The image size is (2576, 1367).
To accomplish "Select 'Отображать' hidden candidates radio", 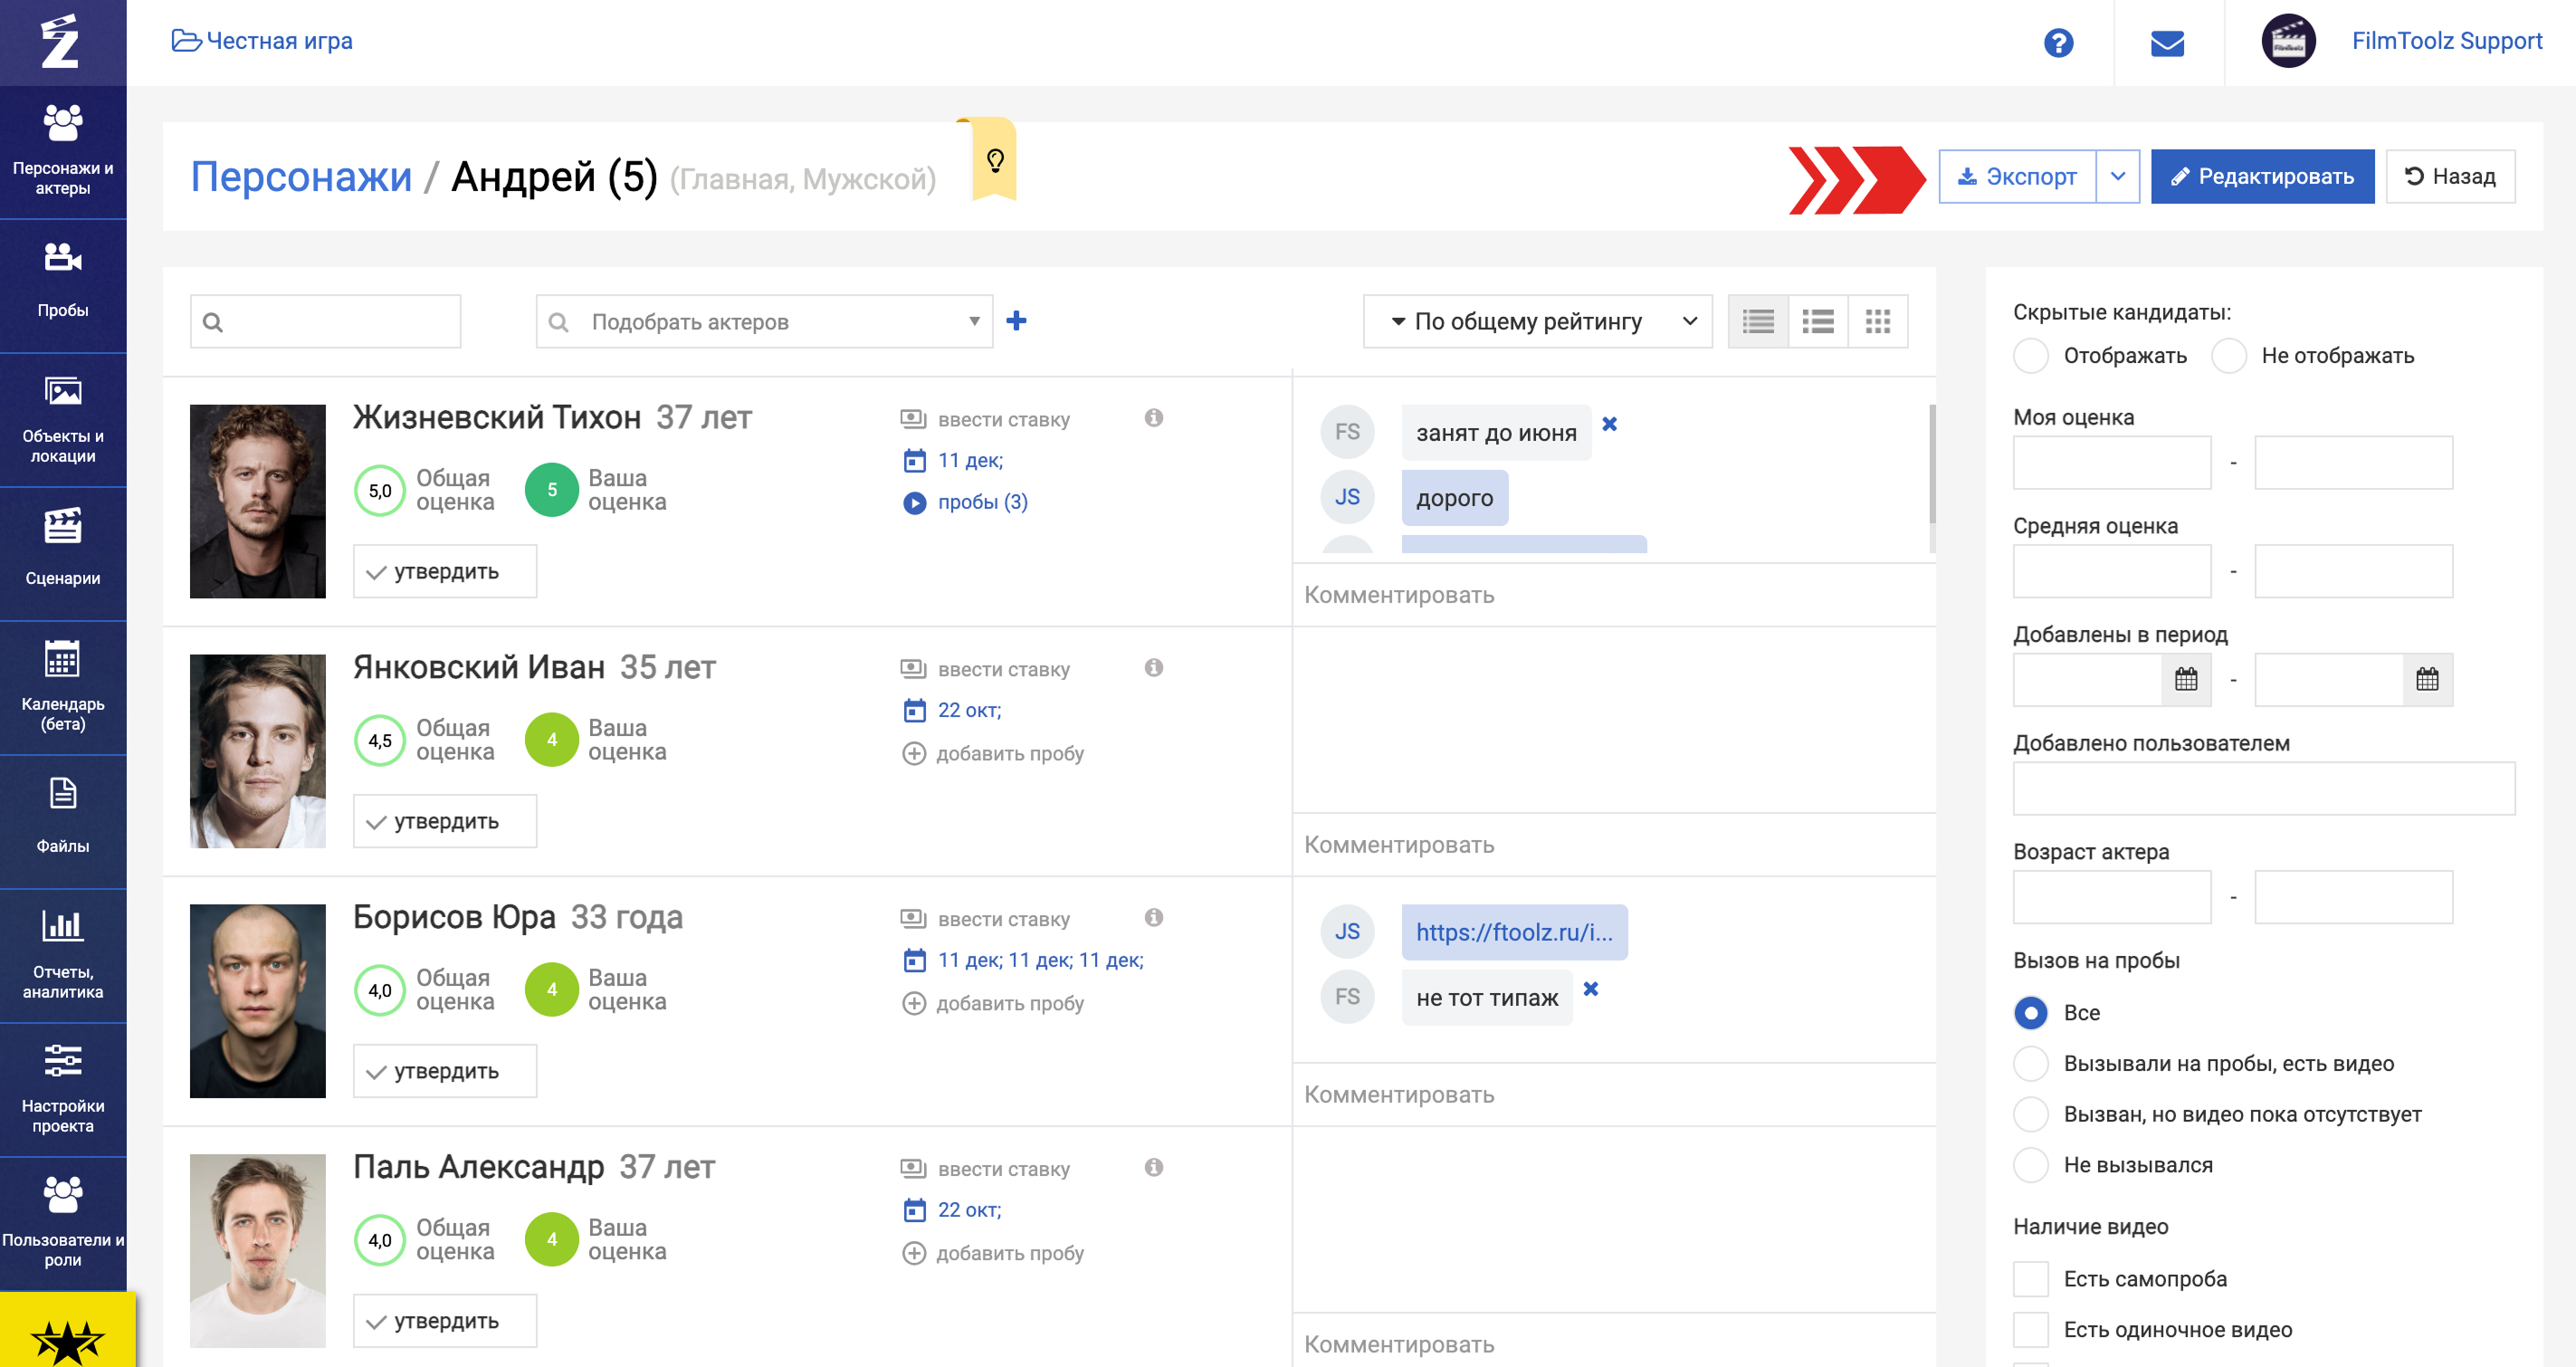I will pyautogui.click(x=2031, y=356).
